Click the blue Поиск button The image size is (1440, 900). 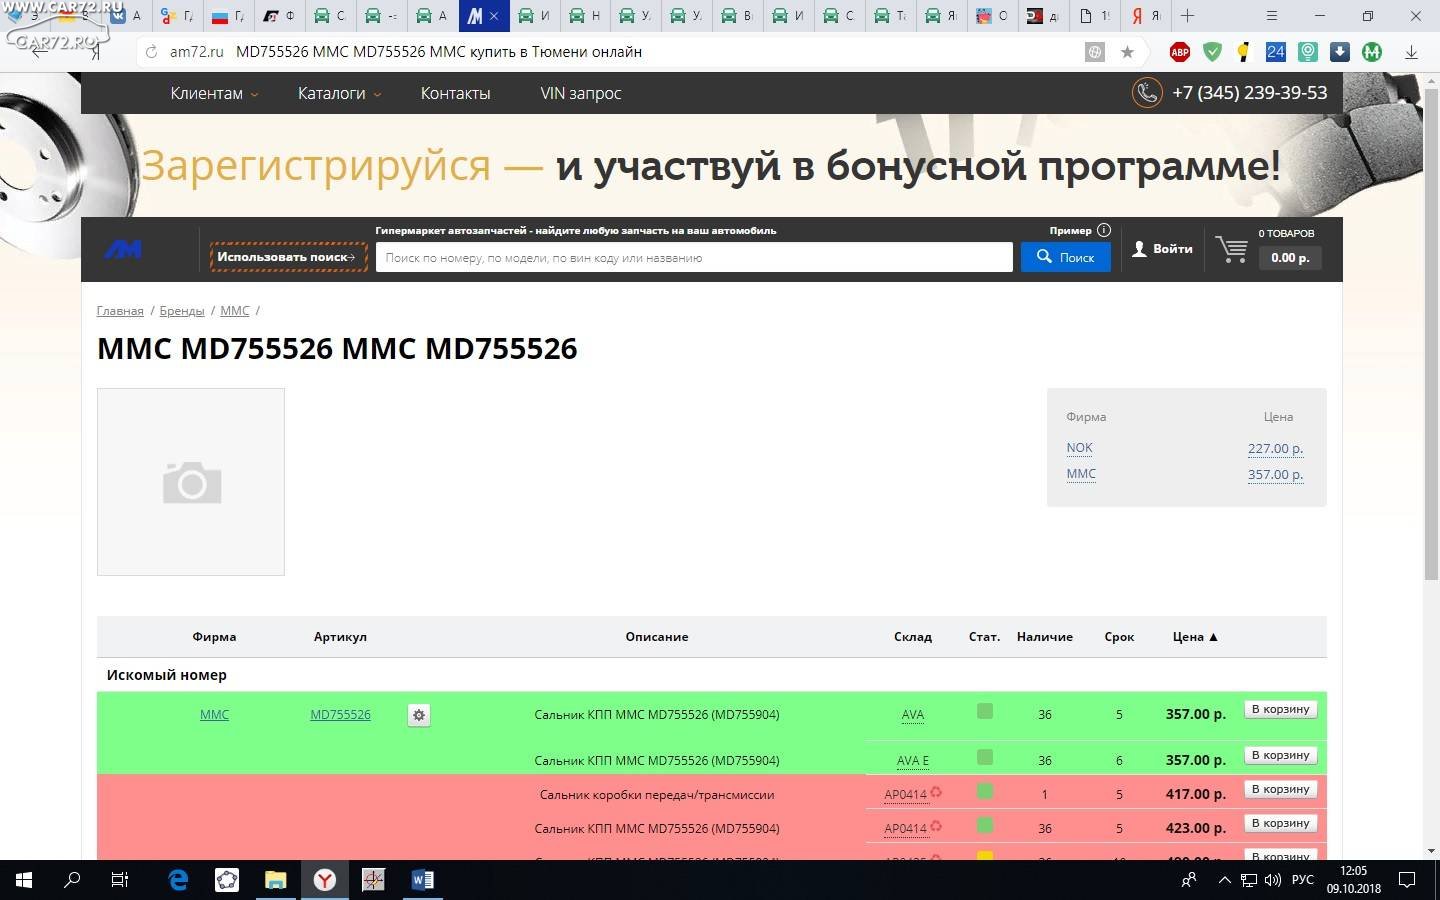coord(1065,257)
